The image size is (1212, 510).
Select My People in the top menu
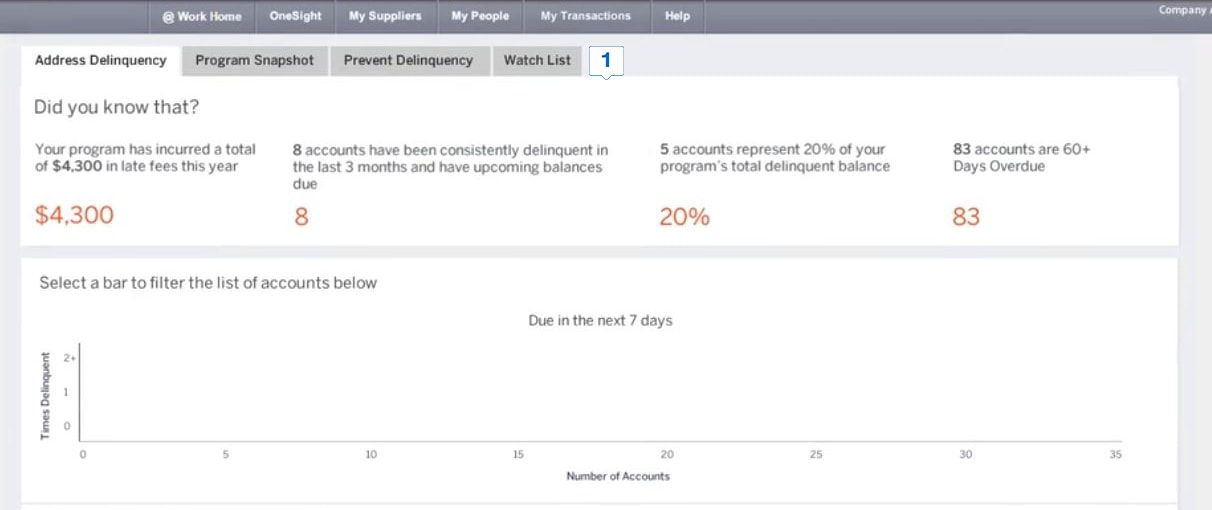[480, 16]
